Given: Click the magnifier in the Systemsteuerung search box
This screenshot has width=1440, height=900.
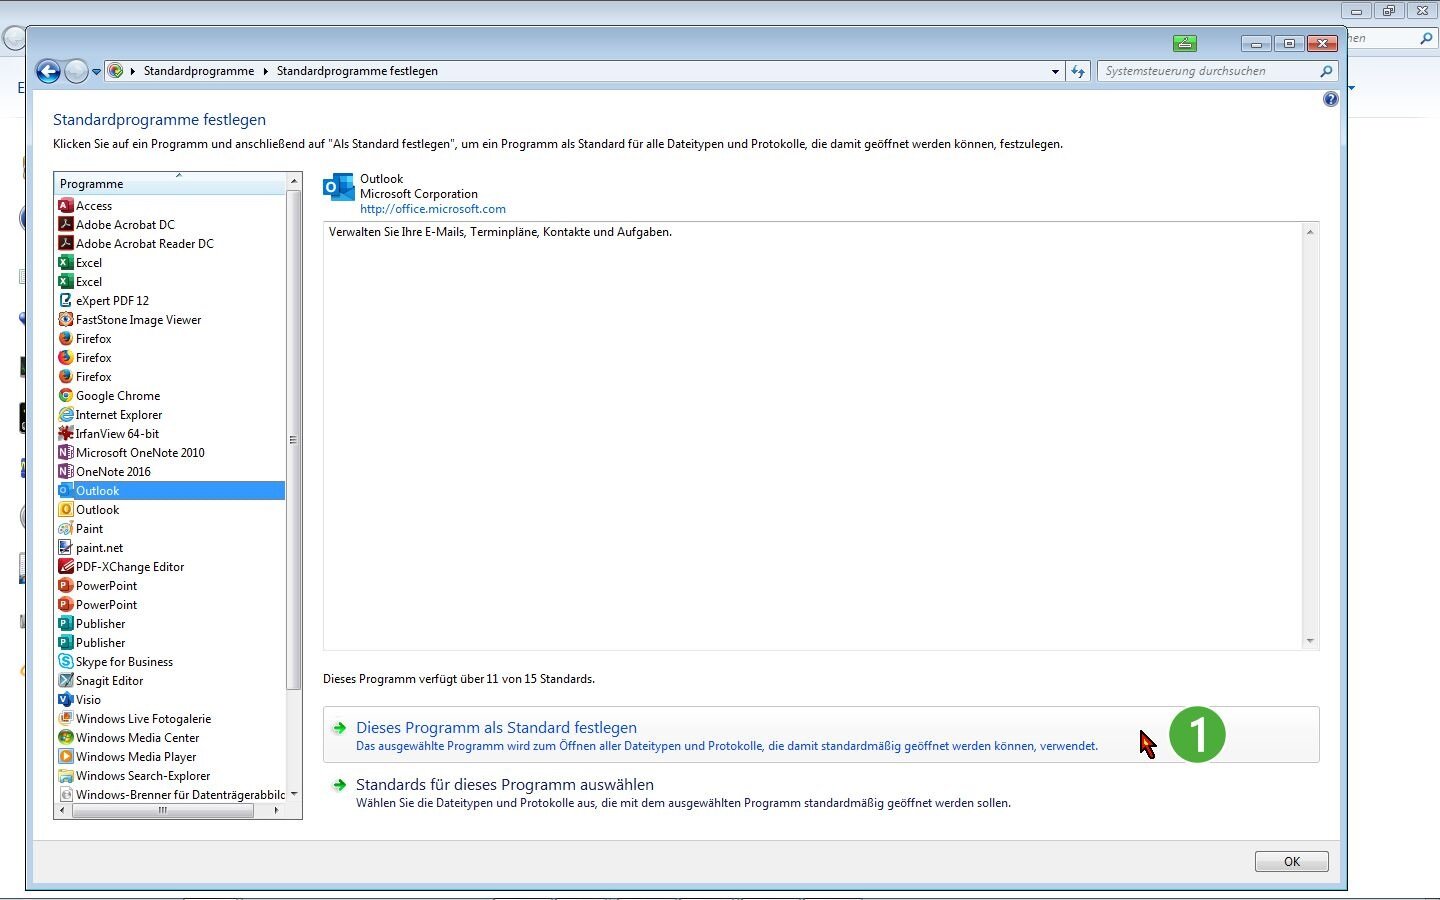Looking at the screenshot, I should click(1326, 71).
